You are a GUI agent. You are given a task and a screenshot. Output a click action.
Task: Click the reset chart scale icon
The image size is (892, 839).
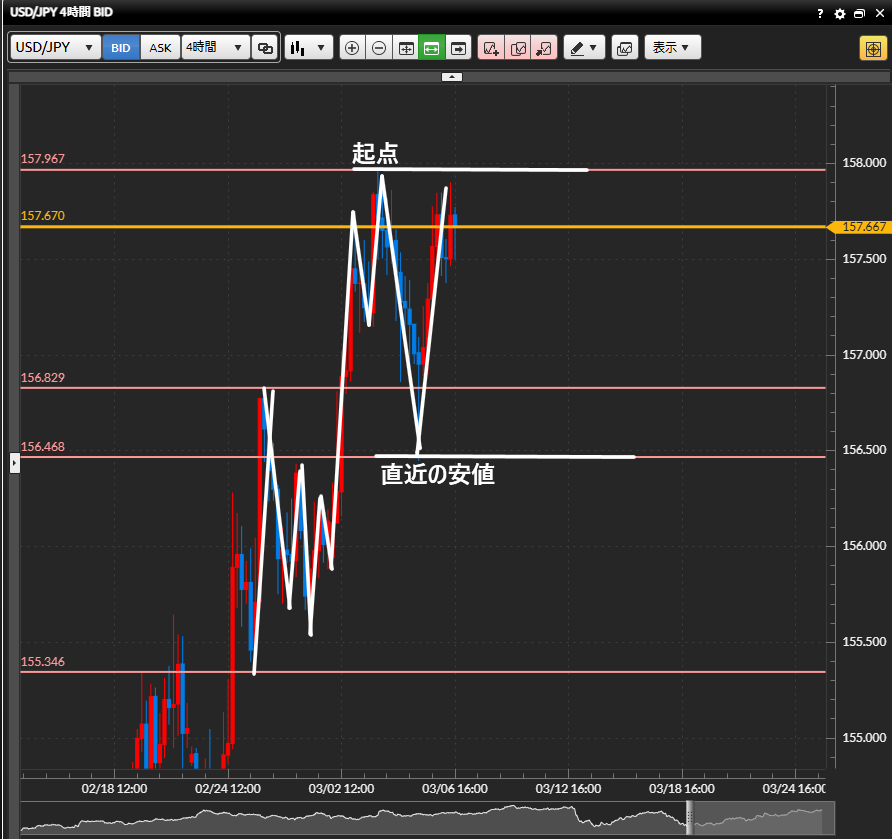click(x=406, y=47)
